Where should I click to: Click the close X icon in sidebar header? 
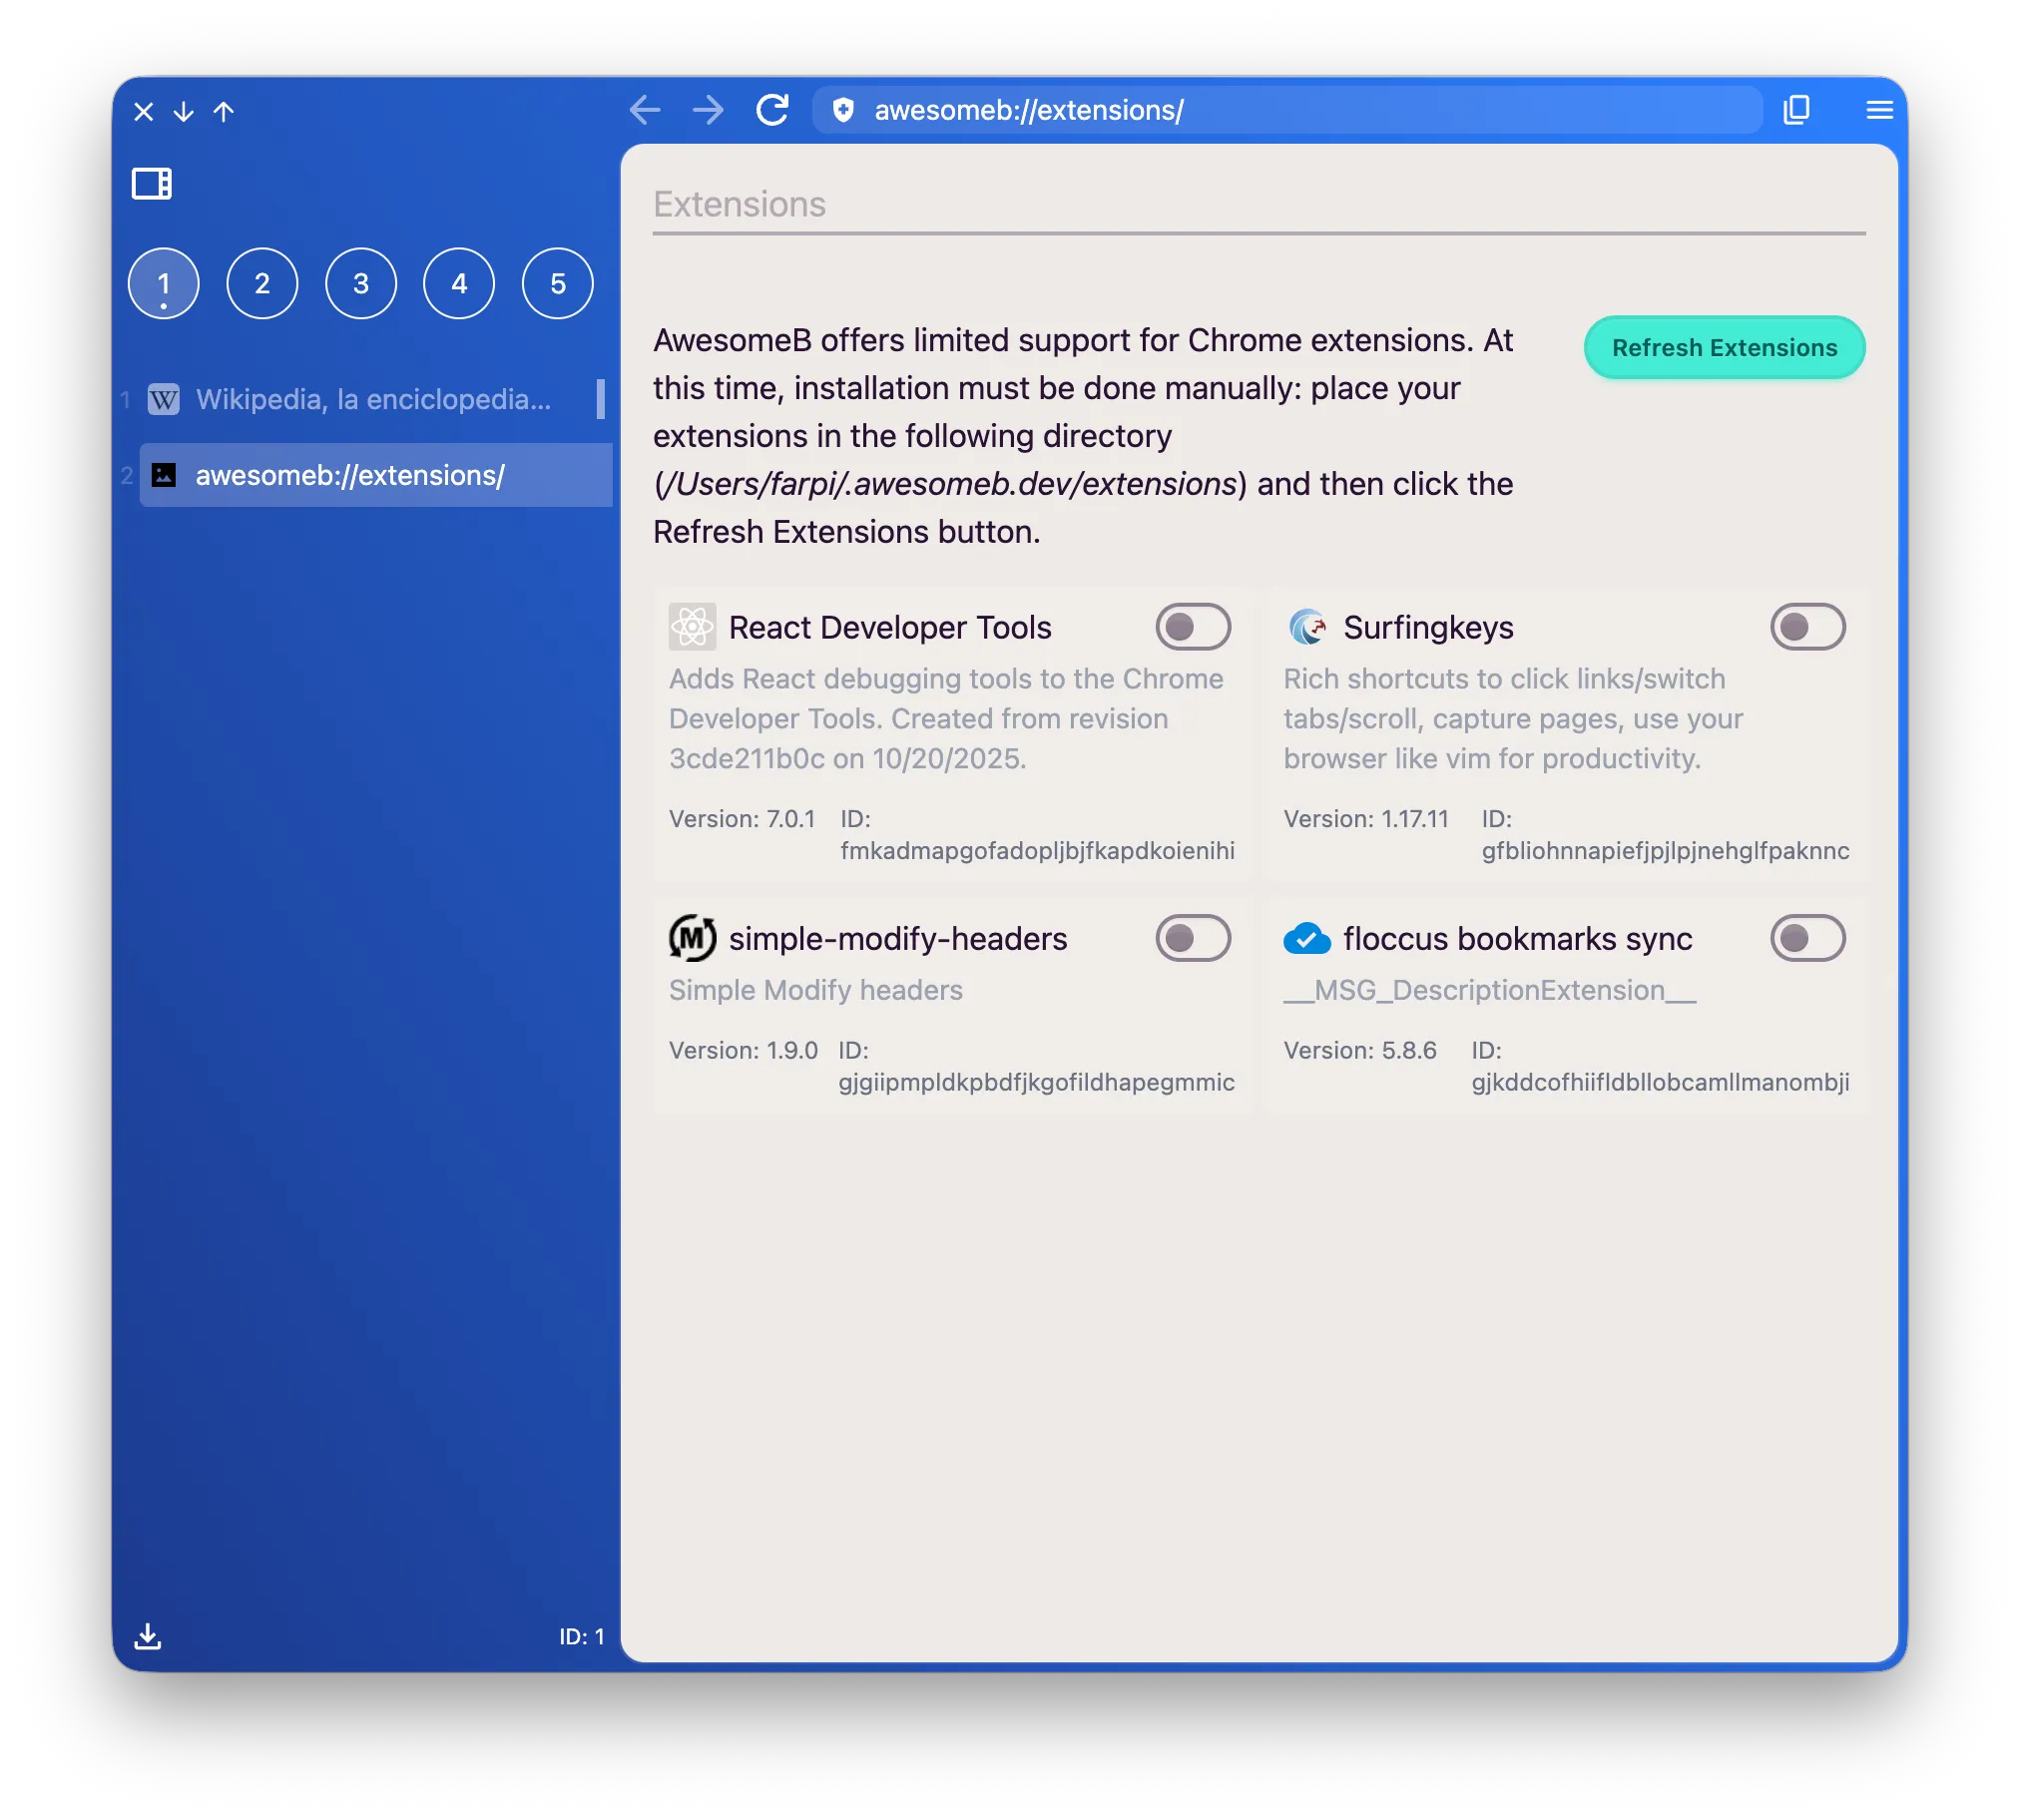click(143, 111)
